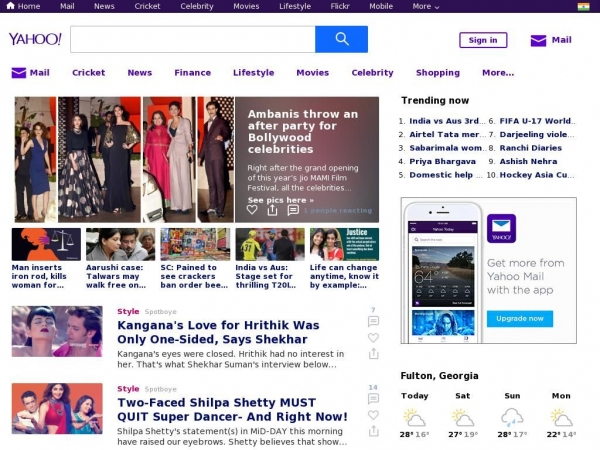The height and width of the screenshot is (450, 600).
Task: Click '1 people reacting' text
Action: tap(338, 210)
